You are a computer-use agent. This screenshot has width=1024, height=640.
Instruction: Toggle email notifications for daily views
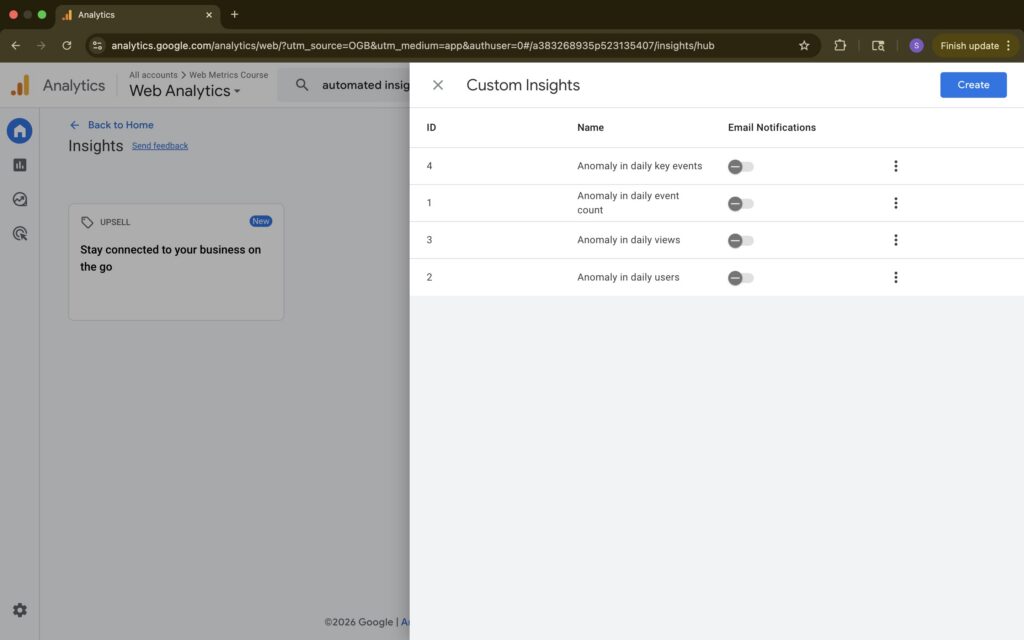point(741,241)
